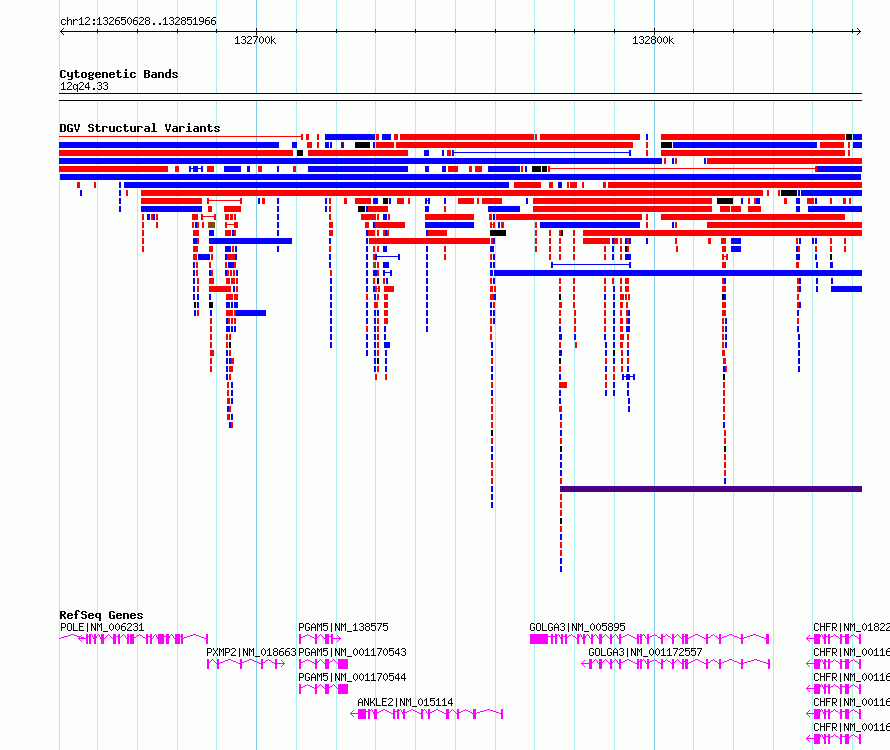Viewport: 890px width, 750px height.
Task: Open the GOLGA3|NM_005895 gene label
Action: (577, 627)
